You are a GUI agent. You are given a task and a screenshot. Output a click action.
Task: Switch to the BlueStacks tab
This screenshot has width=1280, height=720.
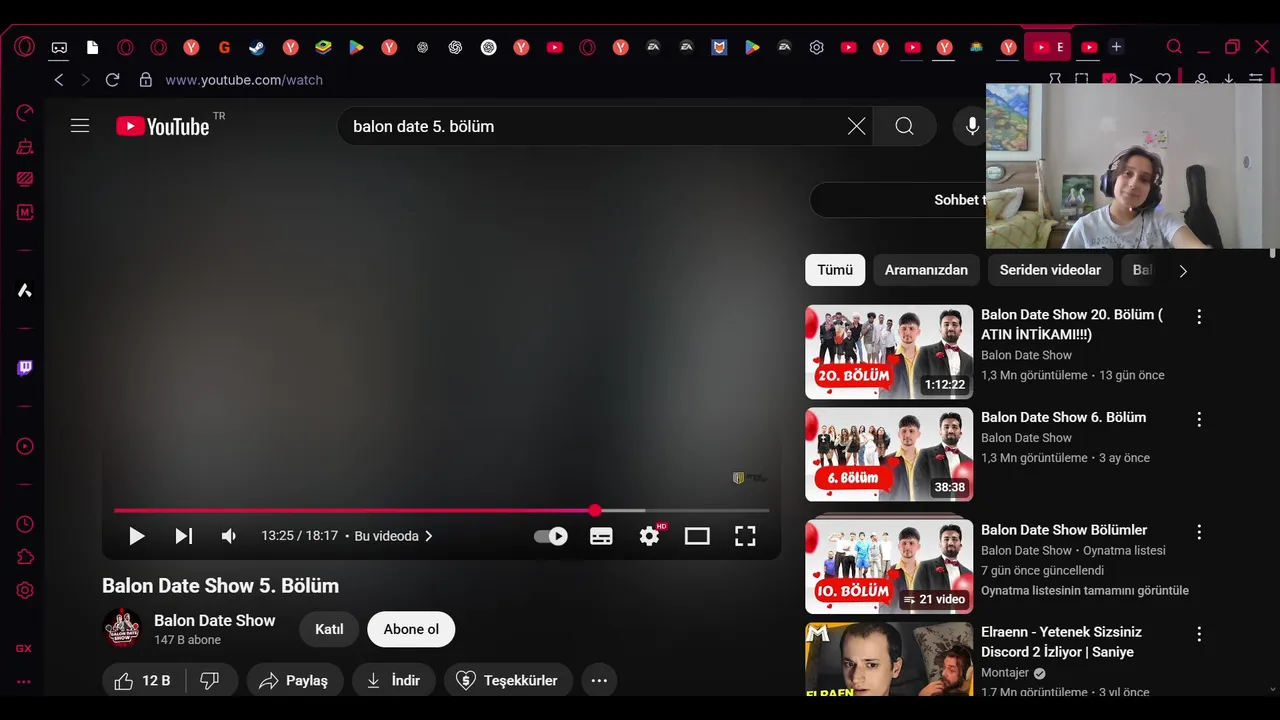click(323, 47)
